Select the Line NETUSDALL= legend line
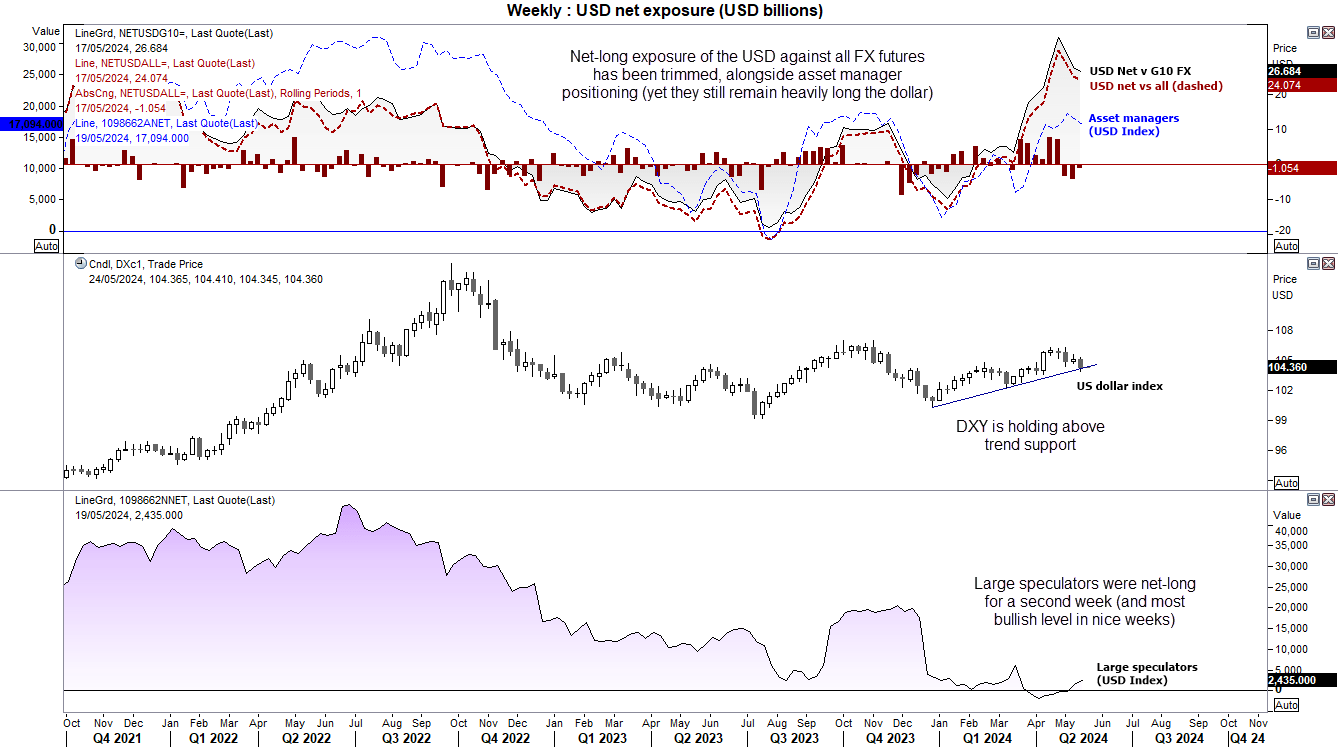Screen dimensions: 1338x748 164,63
